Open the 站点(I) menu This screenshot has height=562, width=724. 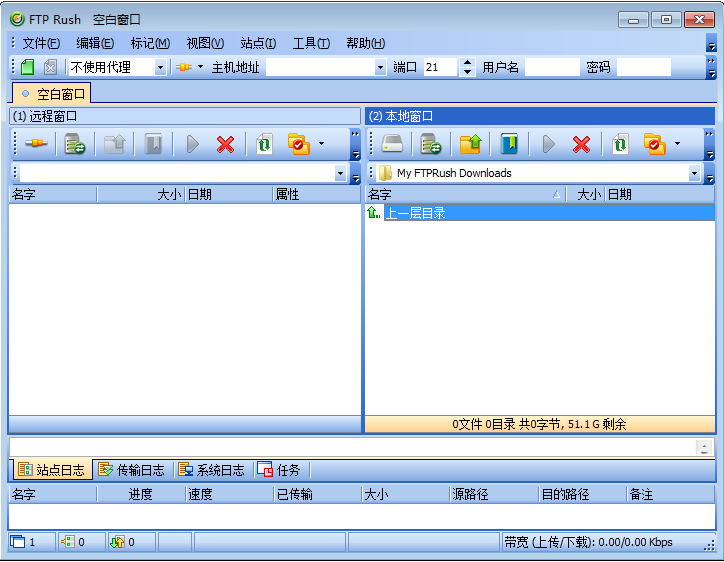click(x=258, y=43)
